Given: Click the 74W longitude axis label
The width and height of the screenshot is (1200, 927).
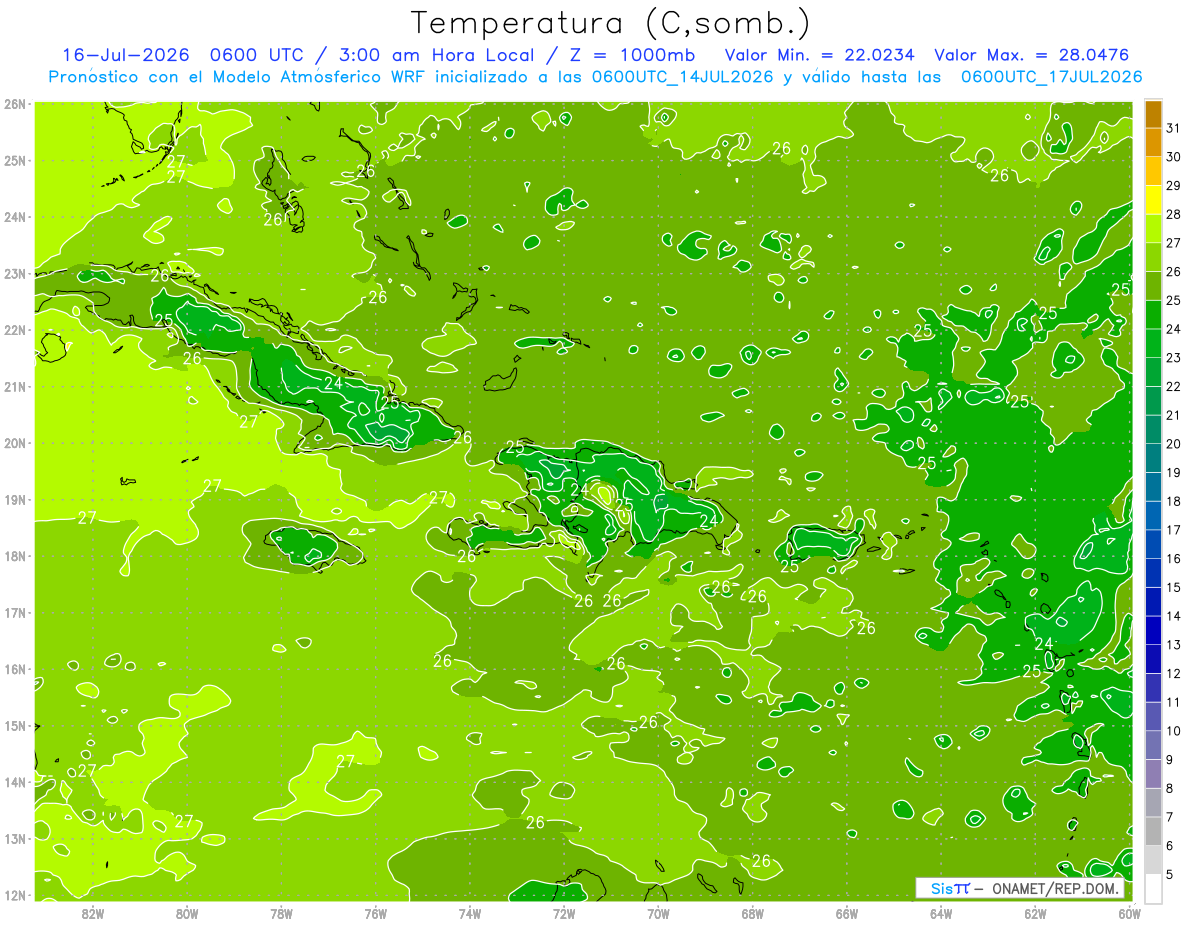Looking at the screenshot, I should 470,913.
